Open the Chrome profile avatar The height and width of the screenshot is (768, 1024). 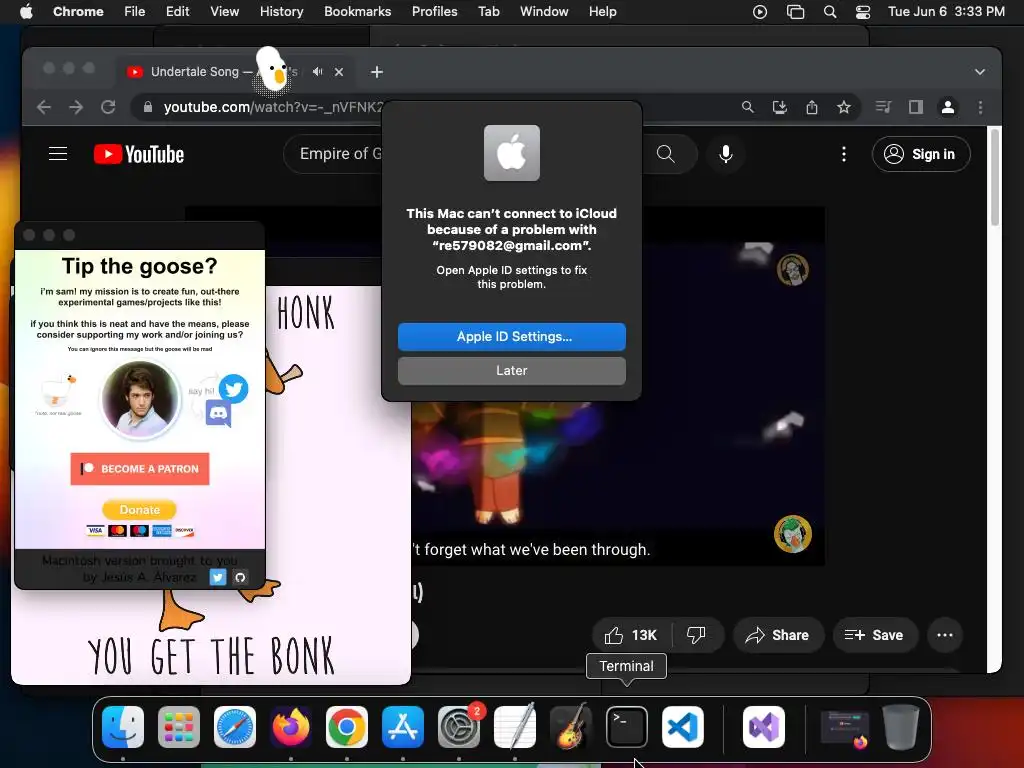pos(948,107)
